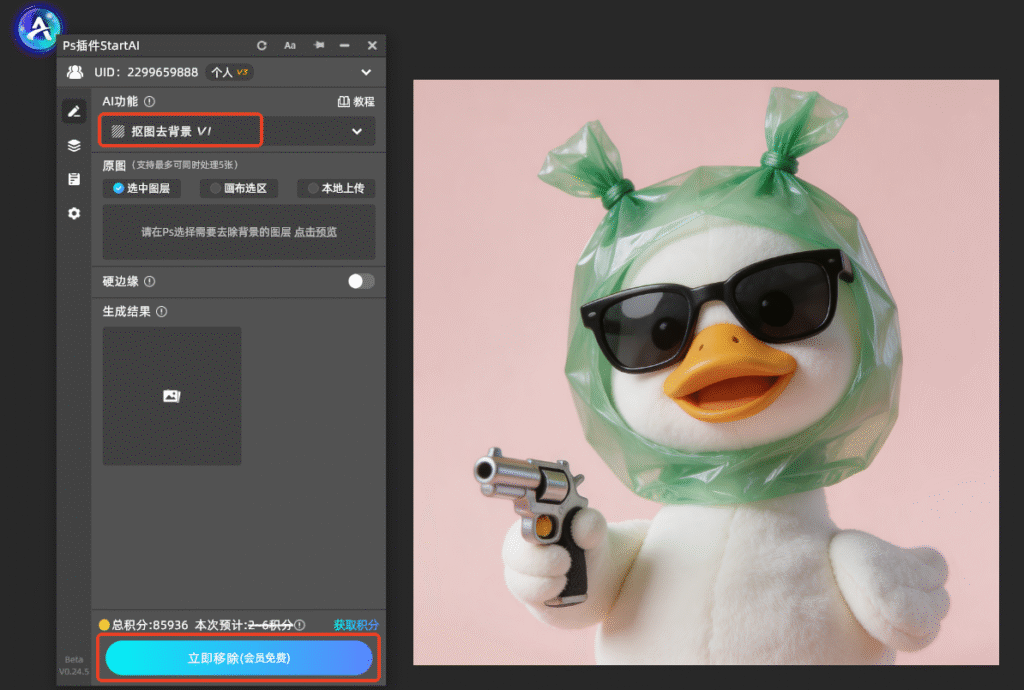This screenshot has height=690, width=1024.
Task: Pin the StartAI plugin panel
Action: click(x=319, y=45)
